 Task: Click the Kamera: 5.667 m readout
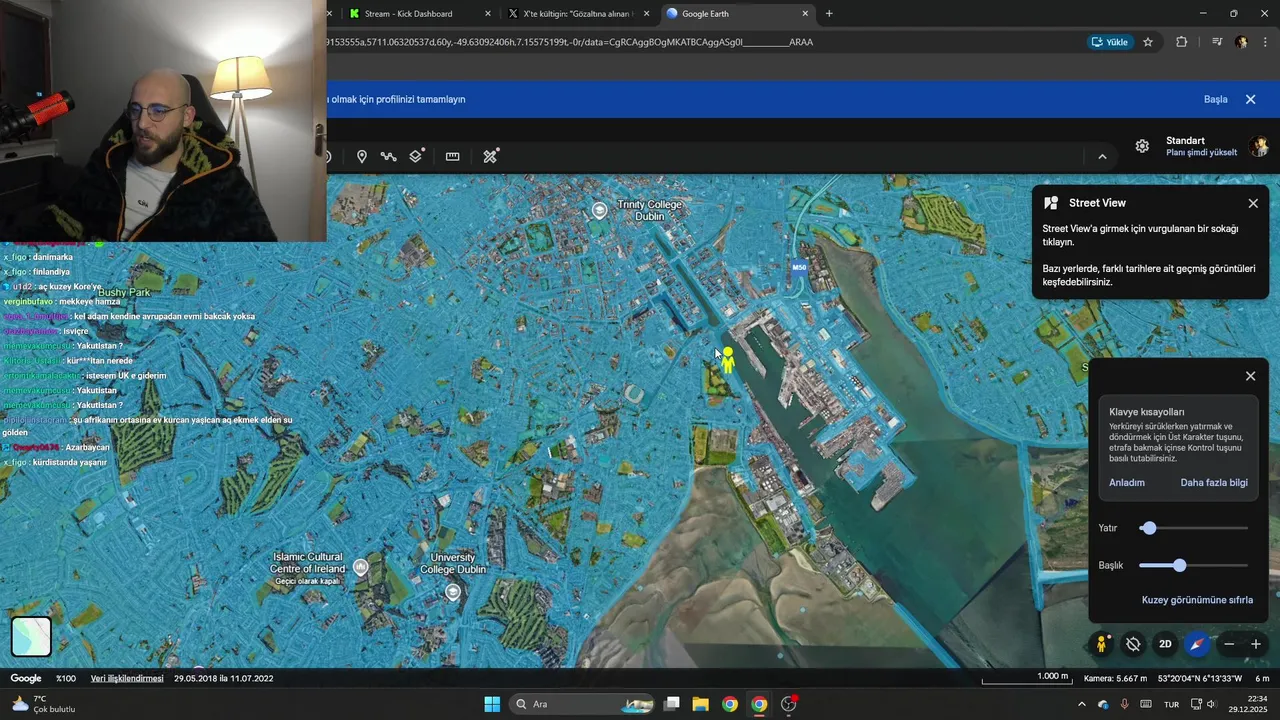pyautogui.click(x=1116, y=678)
